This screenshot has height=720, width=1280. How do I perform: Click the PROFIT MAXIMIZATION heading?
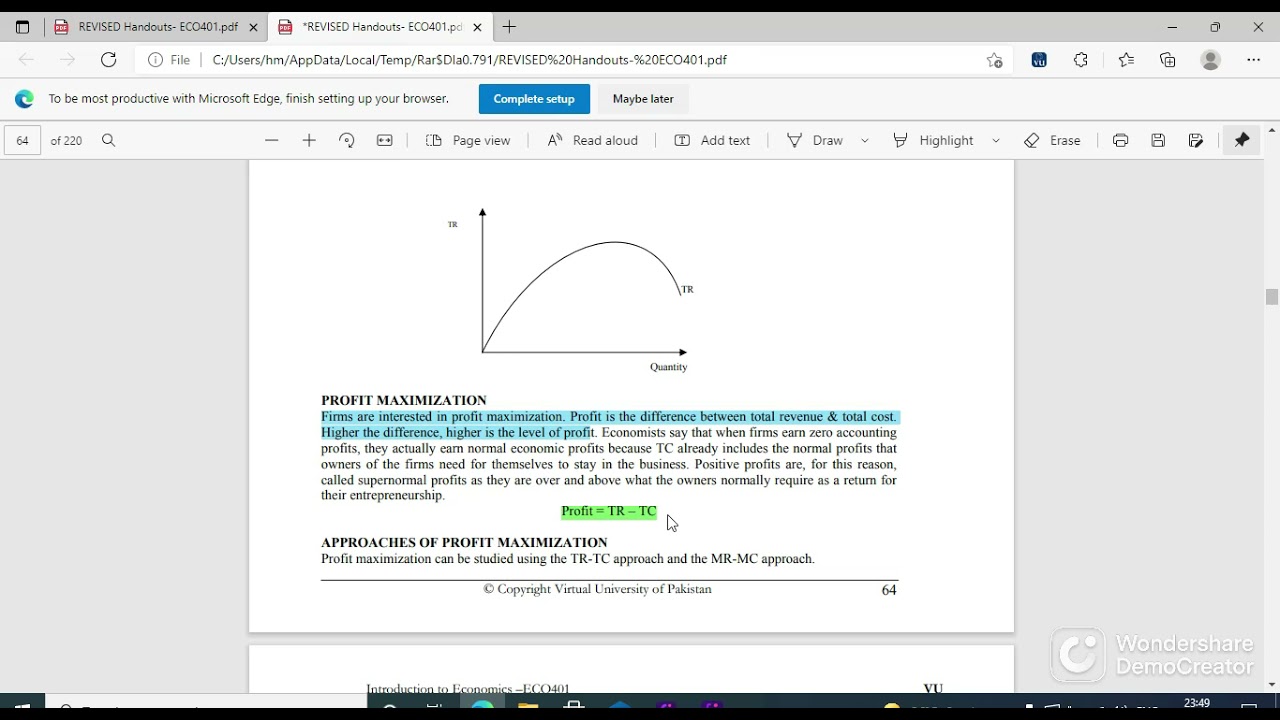pyautogui.click(x=404, y=400)
